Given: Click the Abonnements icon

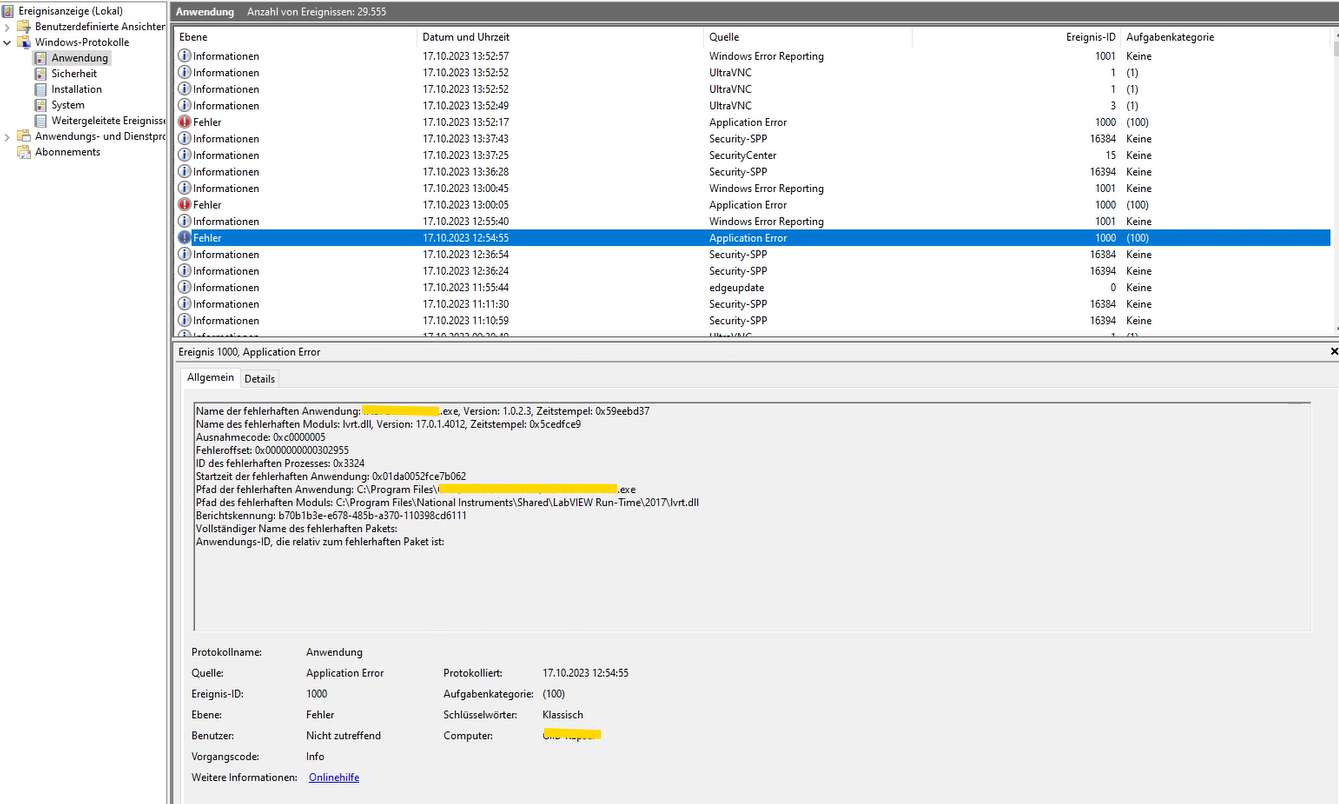Looking at the screenshot, I should (x=24, y=152).
